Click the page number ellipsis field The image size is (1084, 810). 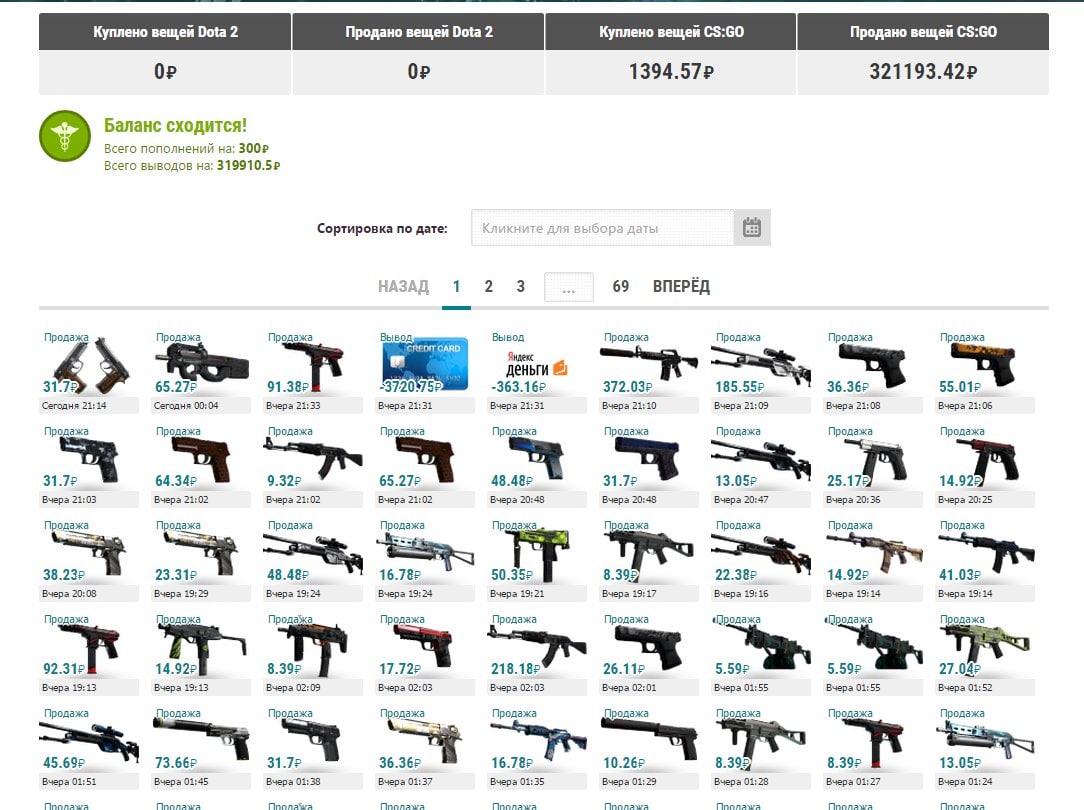point(568,287)
